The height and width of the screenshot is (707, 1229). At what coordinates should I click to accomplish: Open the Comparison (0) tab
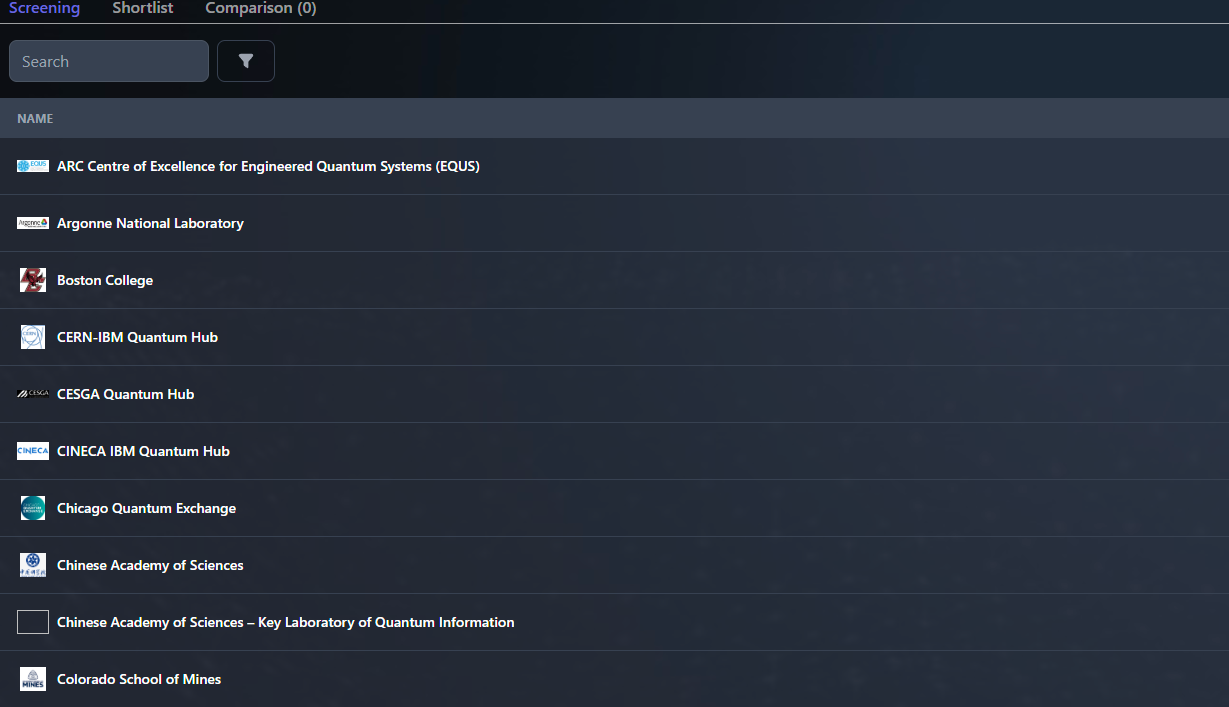(260, 8)
